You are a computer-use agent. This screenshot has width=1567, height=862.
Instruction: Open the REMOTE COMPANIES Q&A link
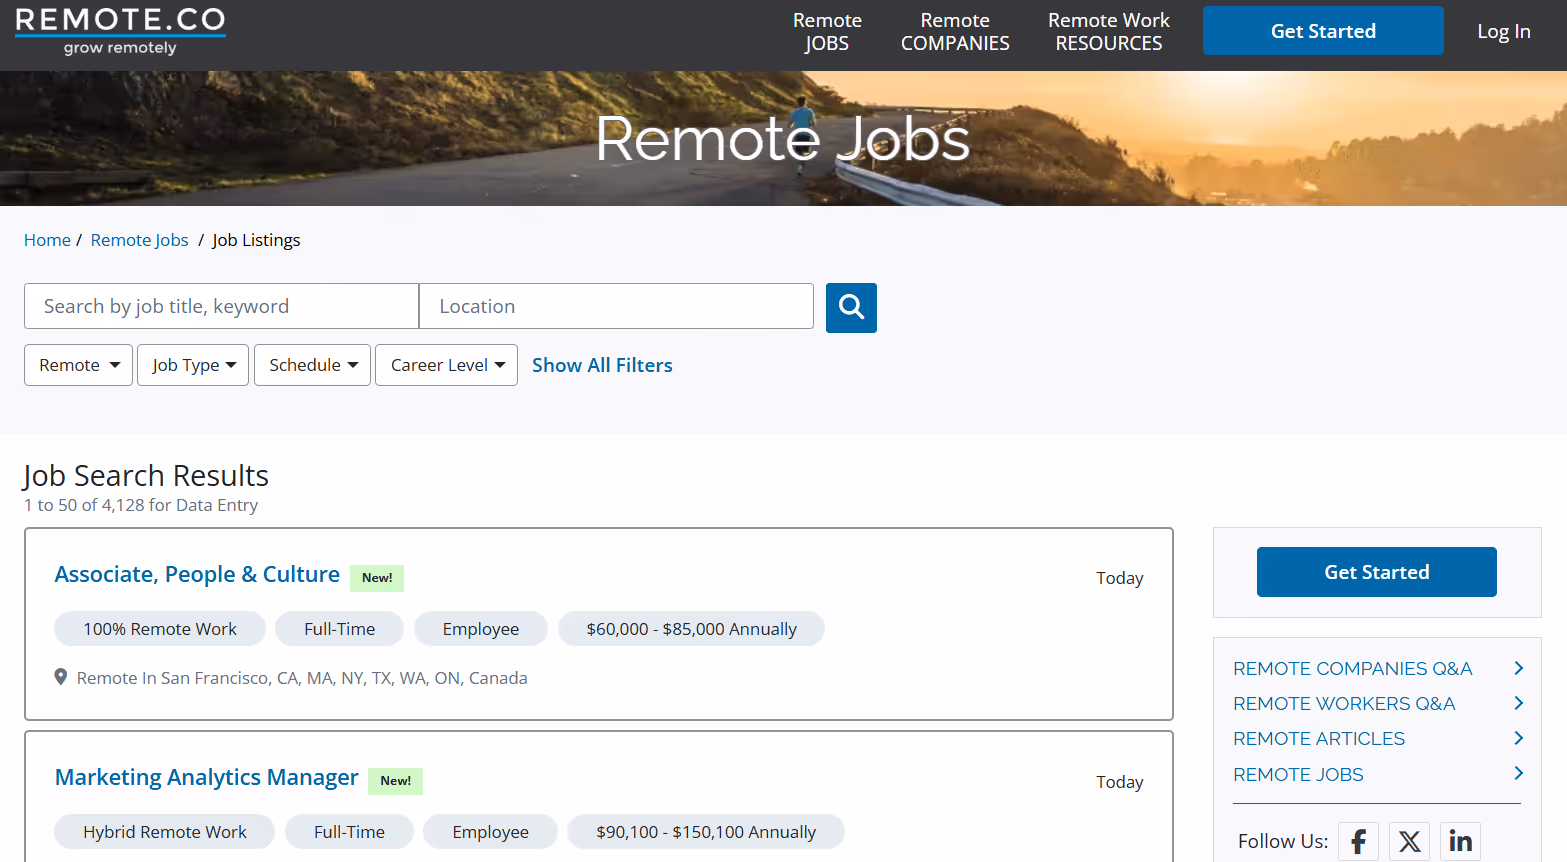(1352, 668)
